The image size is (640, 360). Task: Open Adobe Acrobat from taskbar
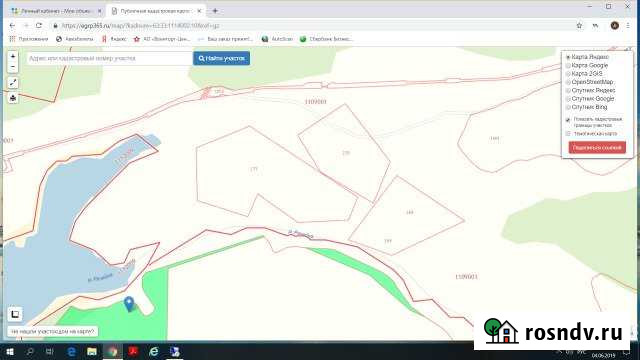[133, 351]
